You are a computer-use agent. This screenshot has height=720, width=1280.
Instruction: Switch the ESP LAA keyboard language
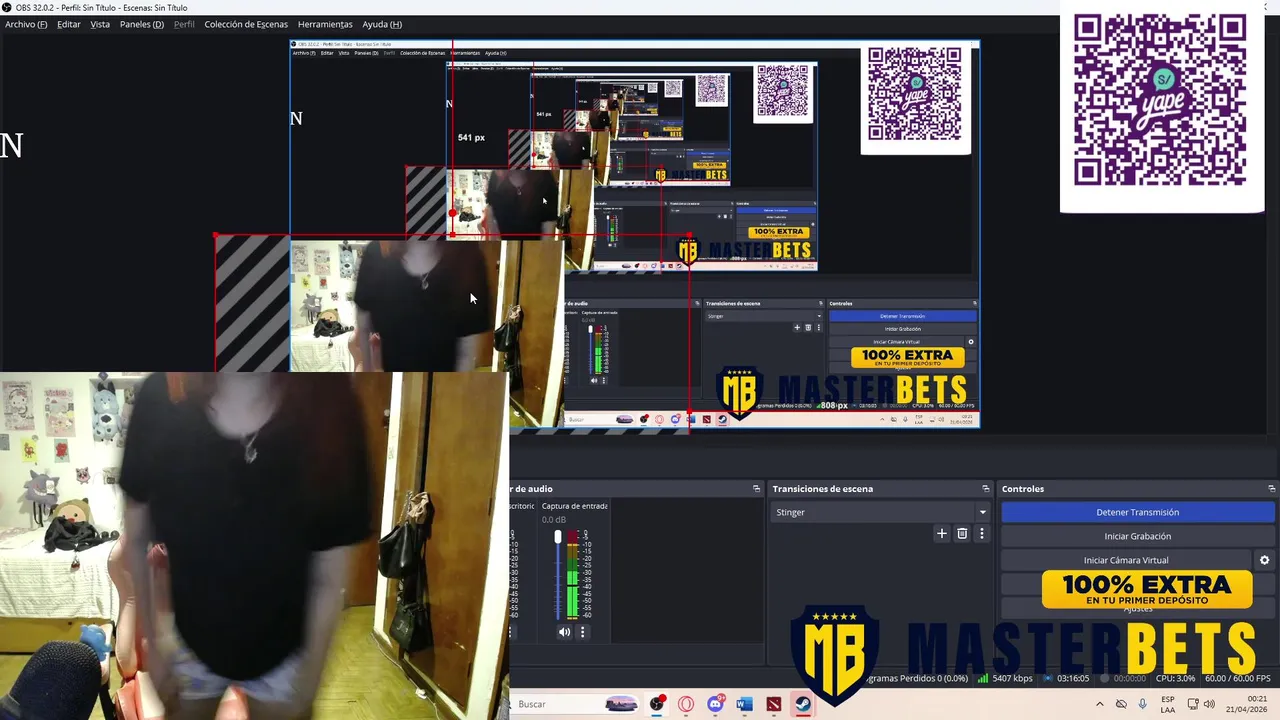tap(1167, 704)
